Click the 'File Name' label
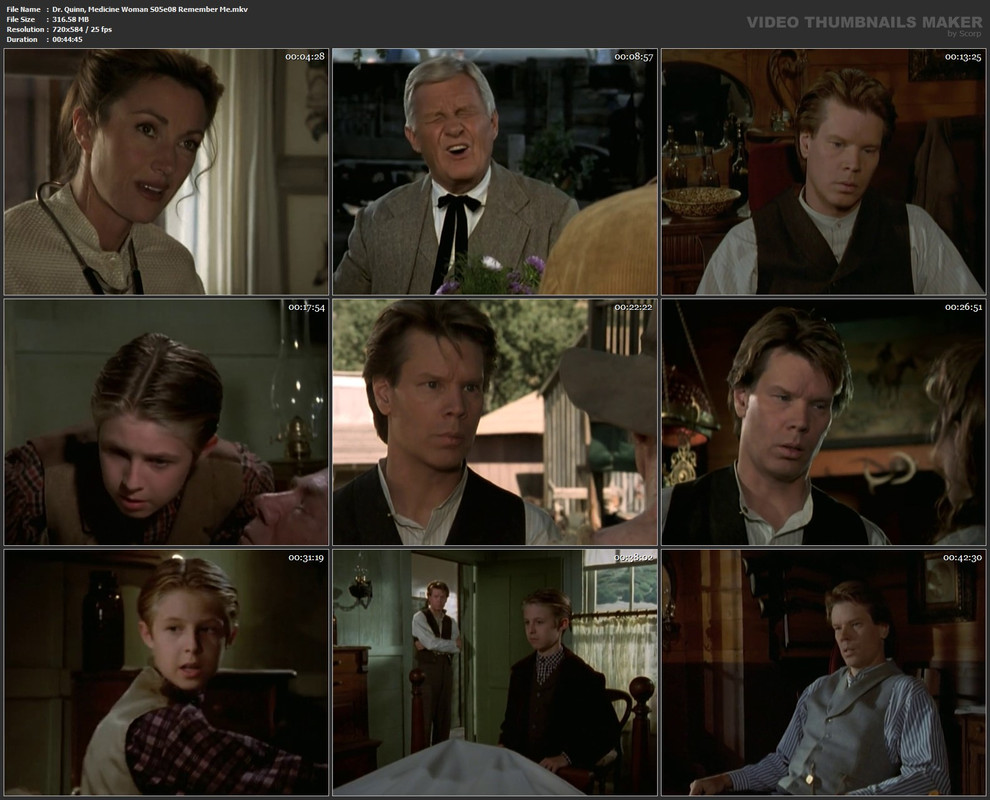The image size is (990, 800). (x=23, y=9)
